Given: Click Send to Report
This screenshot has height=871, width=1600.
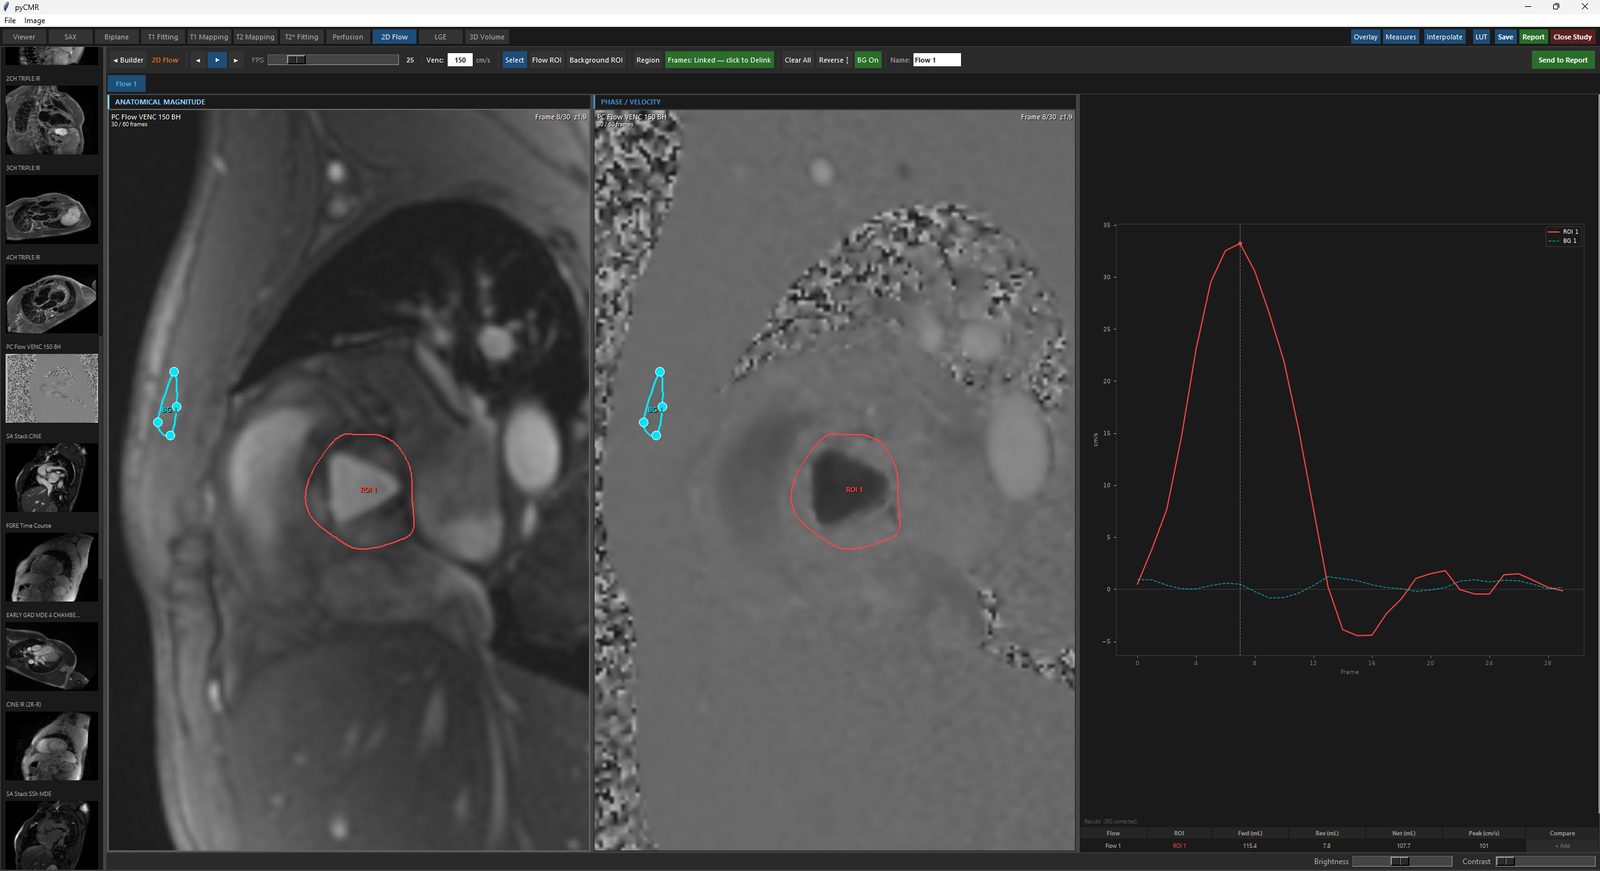Looking at the screenshot, I should pos(1563,60).
